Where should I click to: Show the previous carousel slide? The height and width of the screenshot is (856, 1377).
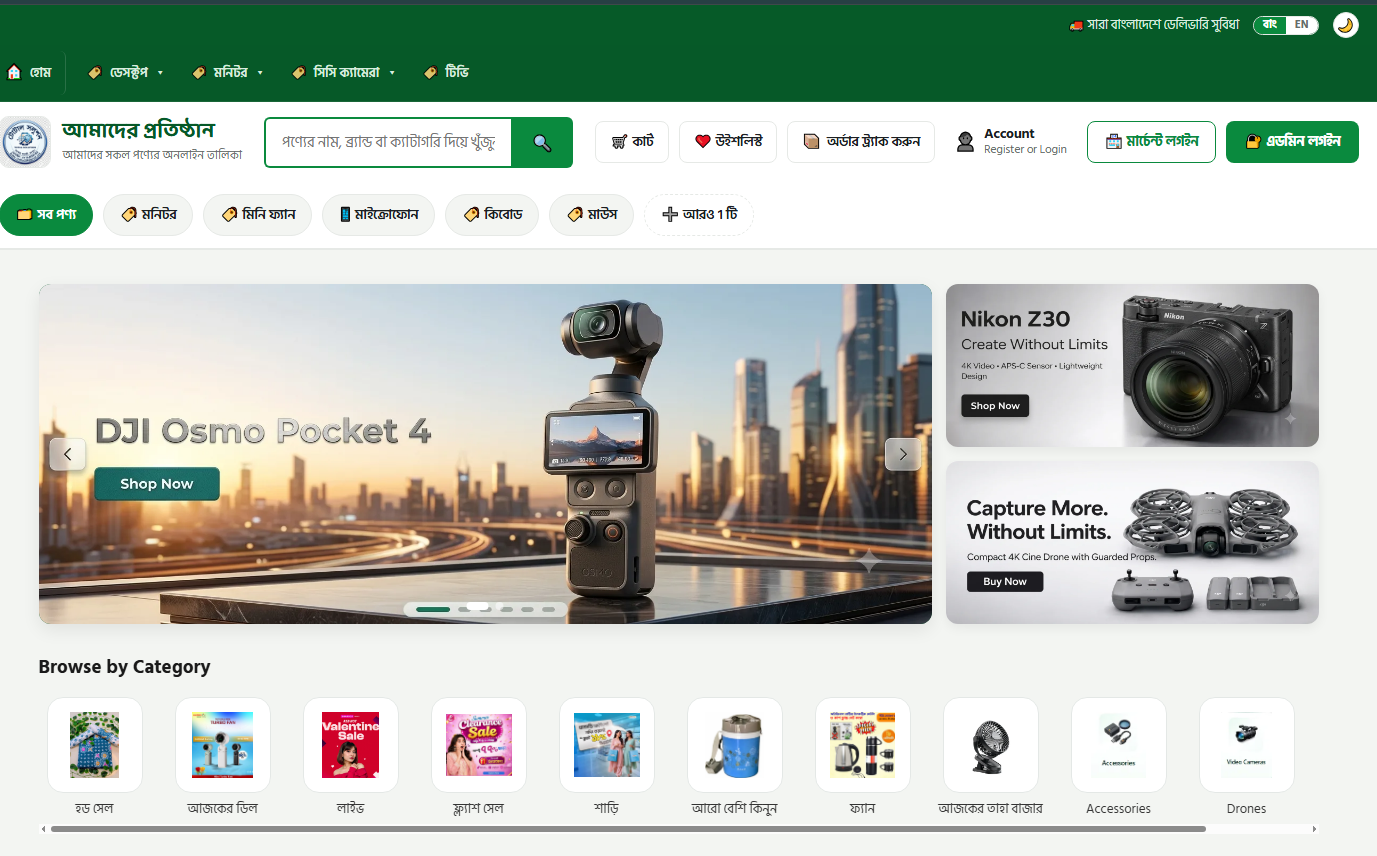[x=67, y=454]
